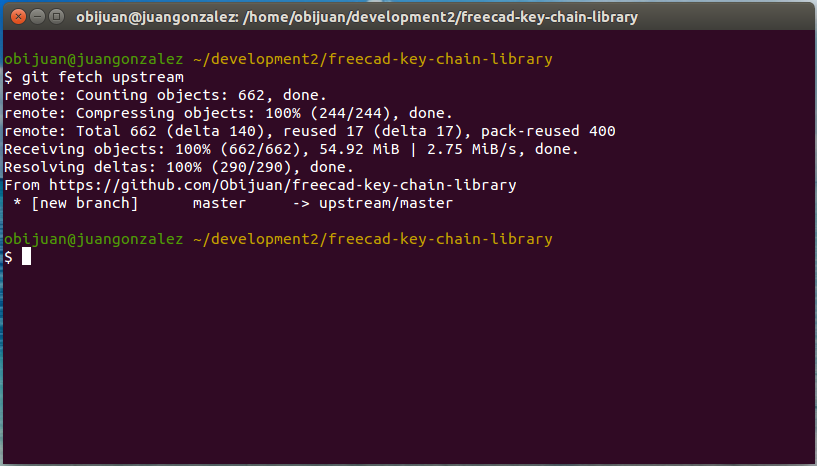
Task: Click the word 'master' before the arrow
Action: coord(219,203)
